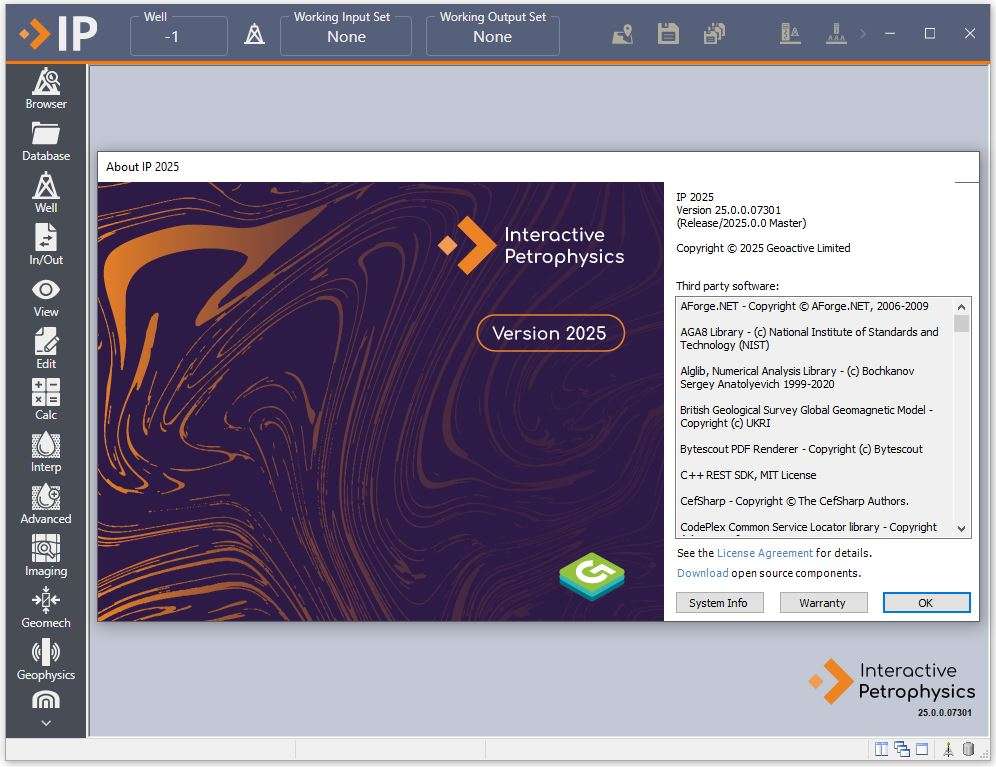Open the Working Output Set selector

pyautogui.click(x=492, y=36)
